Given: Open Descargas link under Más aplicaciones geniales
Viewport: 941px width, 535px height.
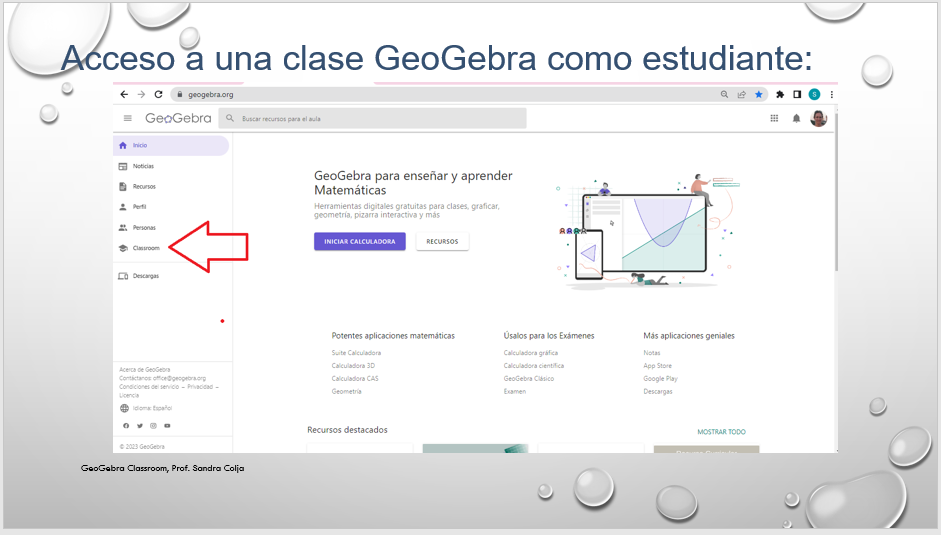Looking at the screenshot, I should tap(658, 391).
